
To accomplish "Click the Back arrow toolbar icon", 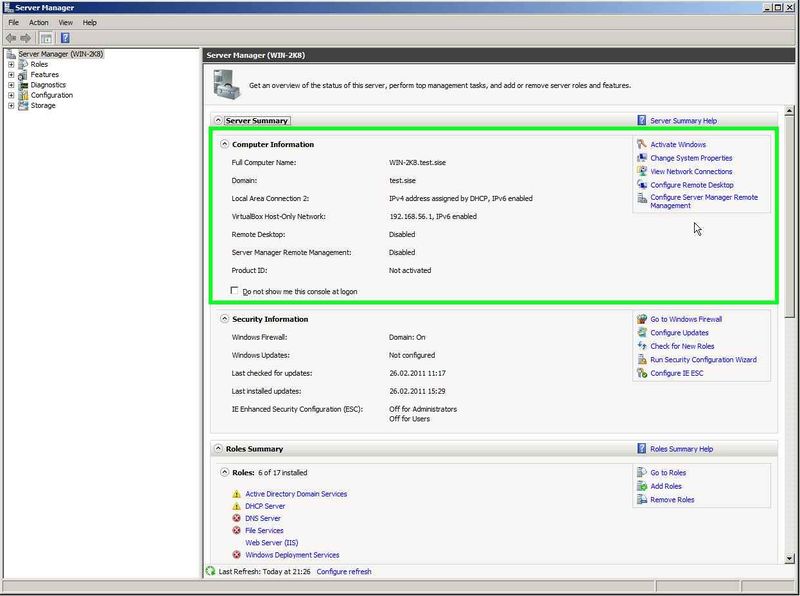I will [x=11, y=38].
